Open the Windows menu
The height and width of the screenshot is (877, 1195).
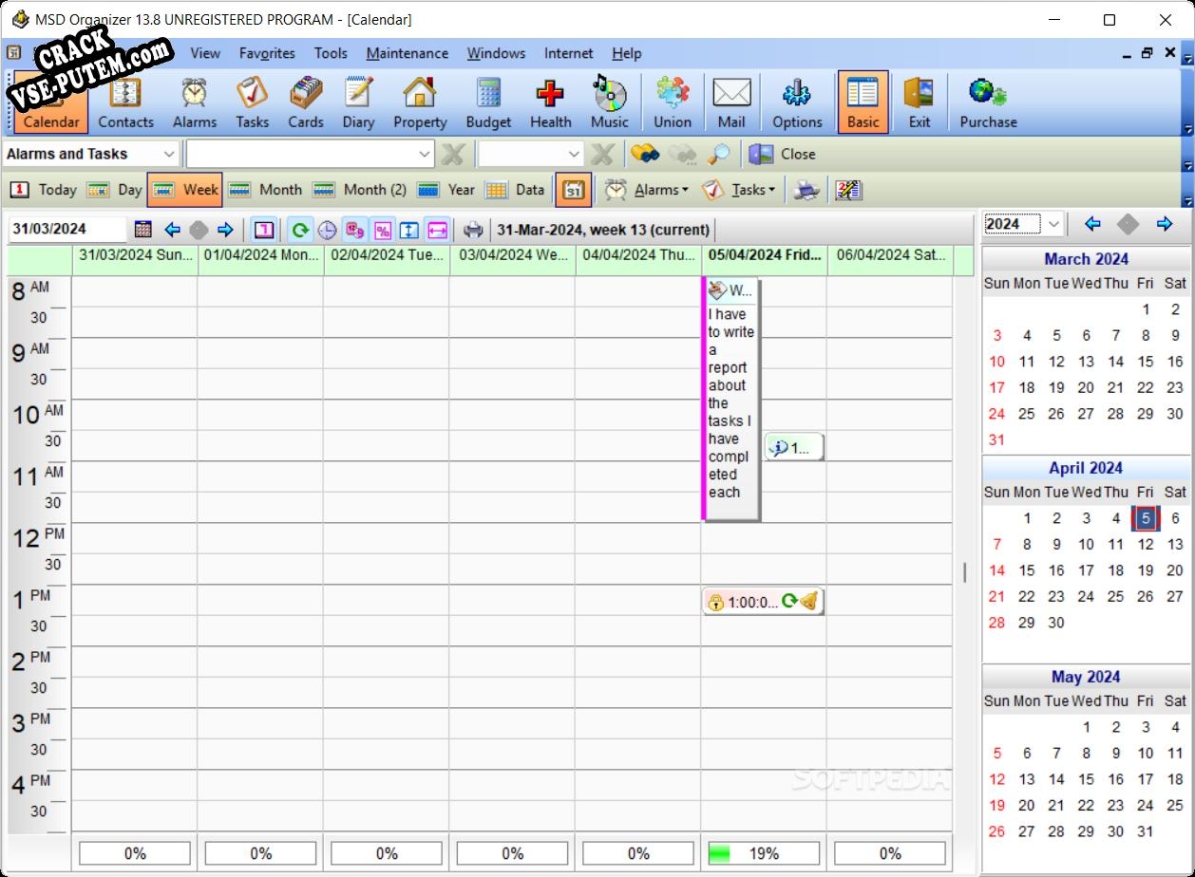[x=496, y=53]
